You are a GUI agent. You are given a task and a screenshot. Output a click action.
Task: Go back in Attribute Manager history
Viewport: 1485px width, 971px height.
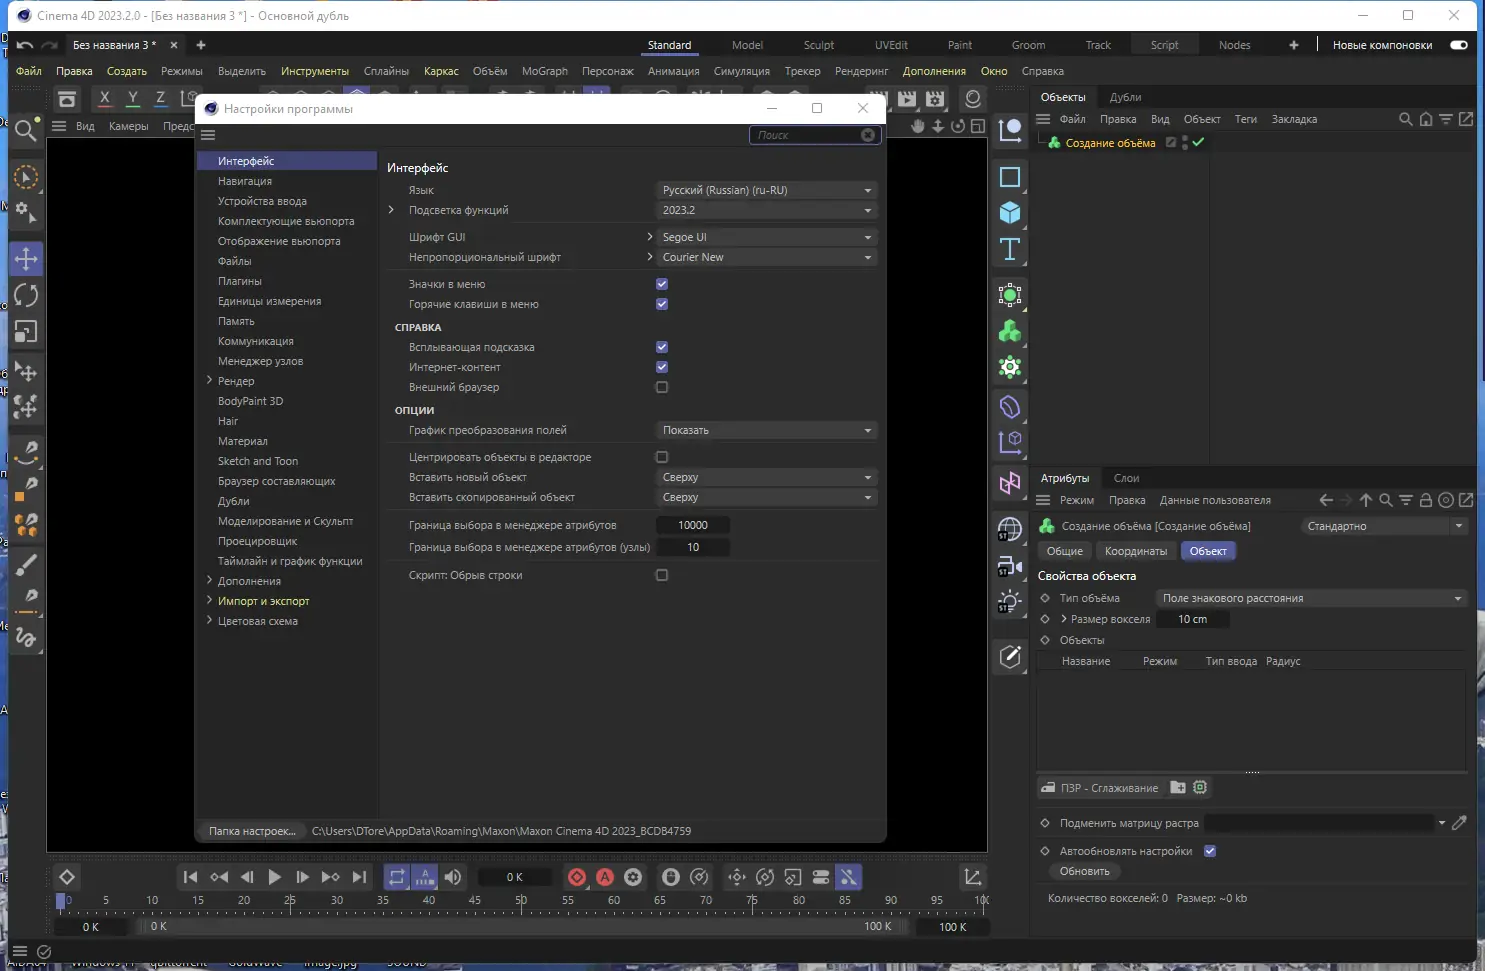pyautogui.click(x=1326, y=500)
